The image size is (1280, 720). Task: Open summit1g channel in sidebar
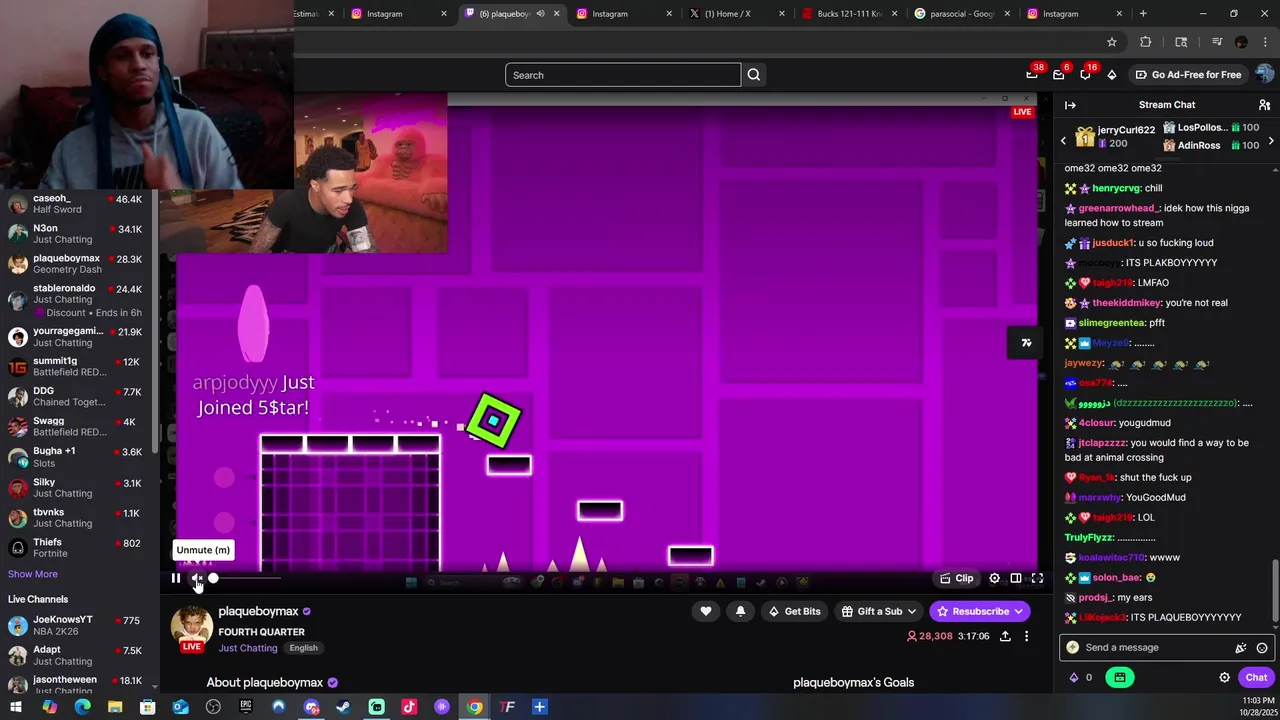point(76,366)
